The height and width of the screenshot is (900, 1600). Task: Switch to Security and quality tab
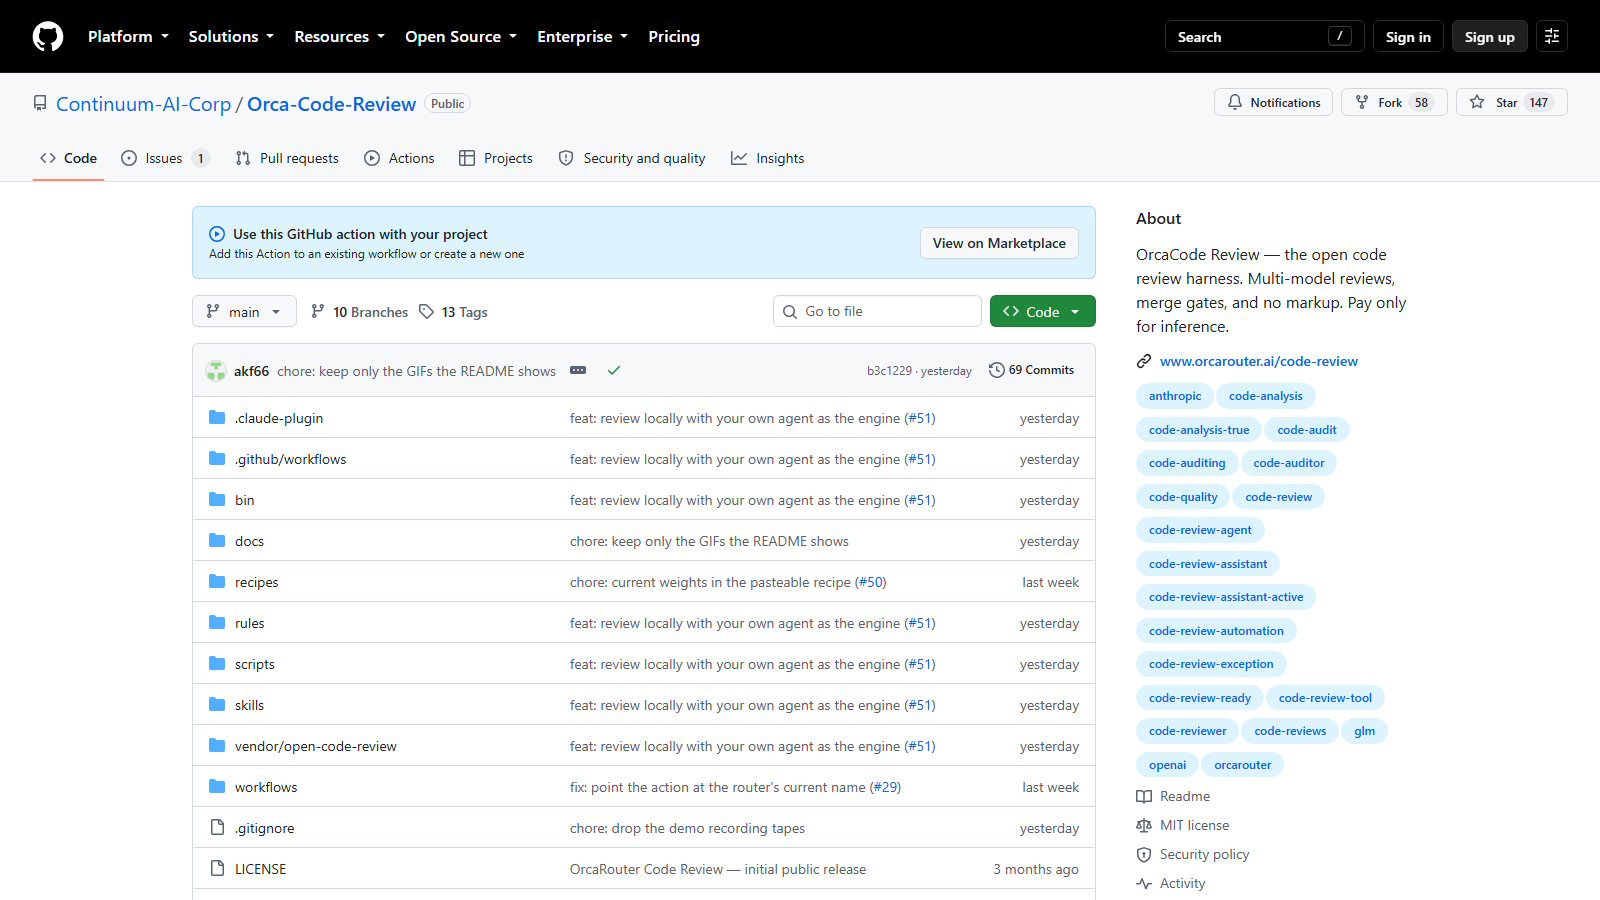tap(632, 159)
